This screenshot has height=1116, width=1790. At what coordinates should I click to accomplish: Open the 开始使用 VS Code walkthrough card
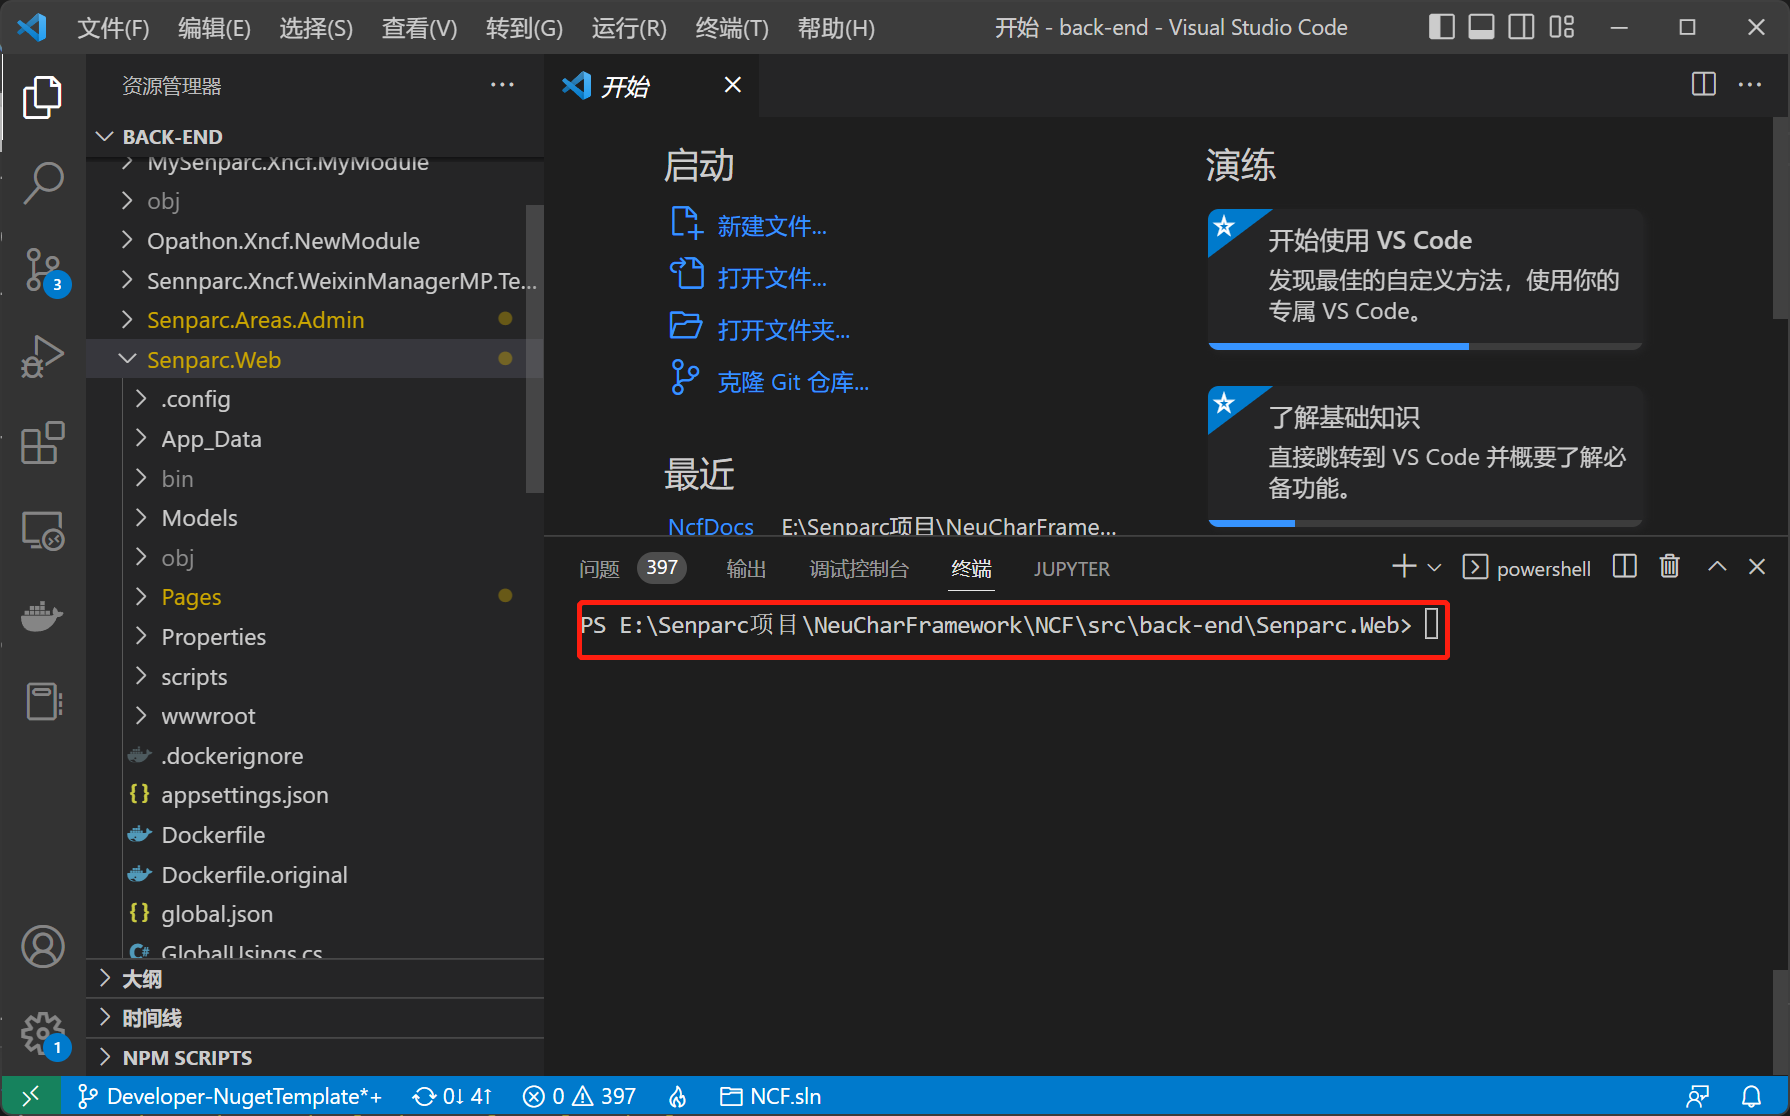point(1425,279)
